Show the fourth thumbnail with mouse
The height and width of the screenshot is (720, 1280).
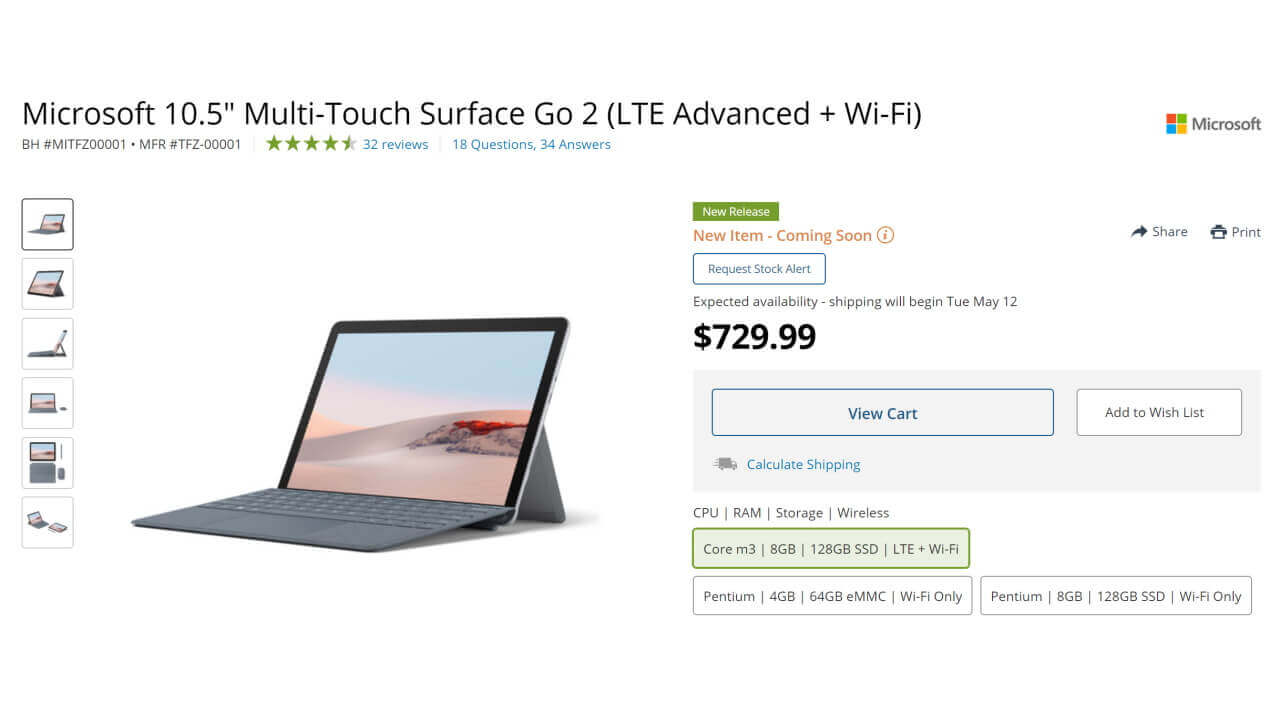coord(48,403)
